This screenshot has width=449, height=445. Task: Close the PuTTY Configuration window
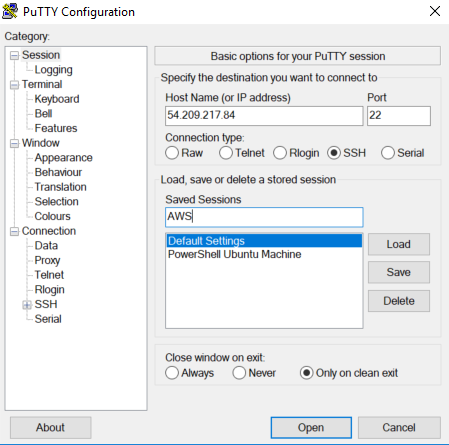tap(435, 11)
